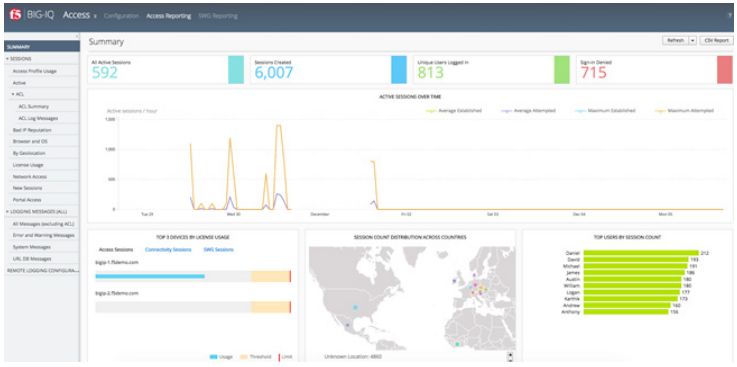Image resolution: width=737 pixels, height=367 pixels.
Task: Zoom the map with the stepper control
Action: 510,357
